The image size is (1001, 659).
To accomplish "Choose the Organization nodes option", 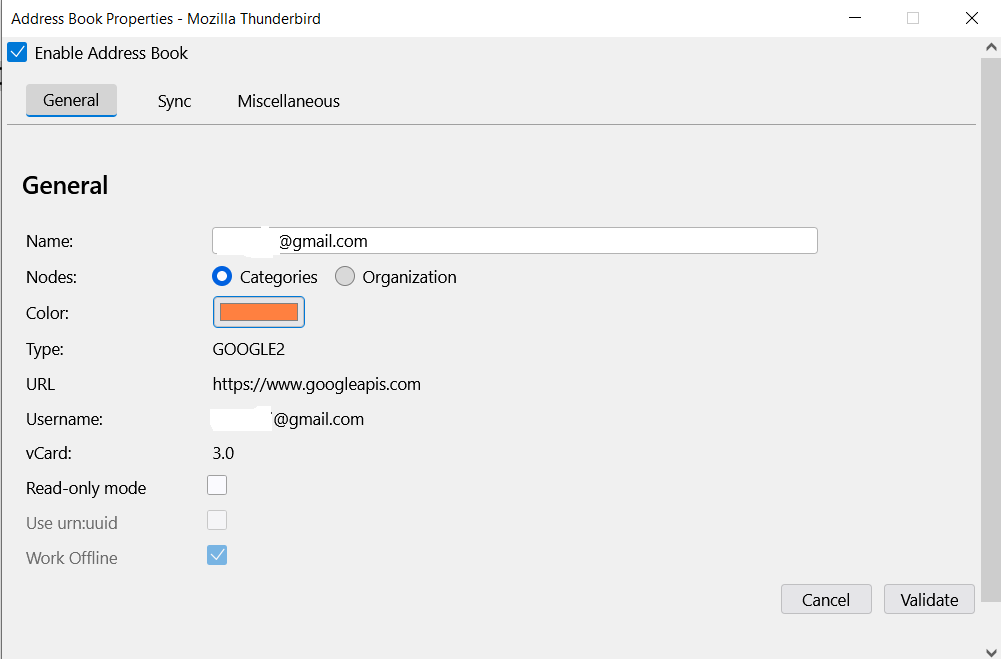I will [345, 276].
